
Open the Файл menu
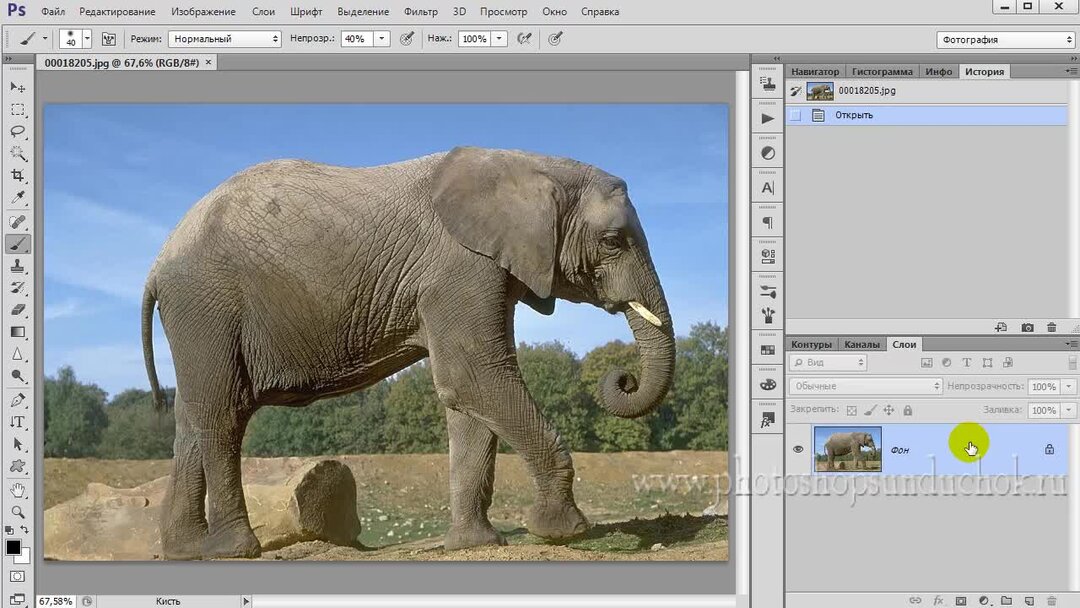tap(53, 12)
